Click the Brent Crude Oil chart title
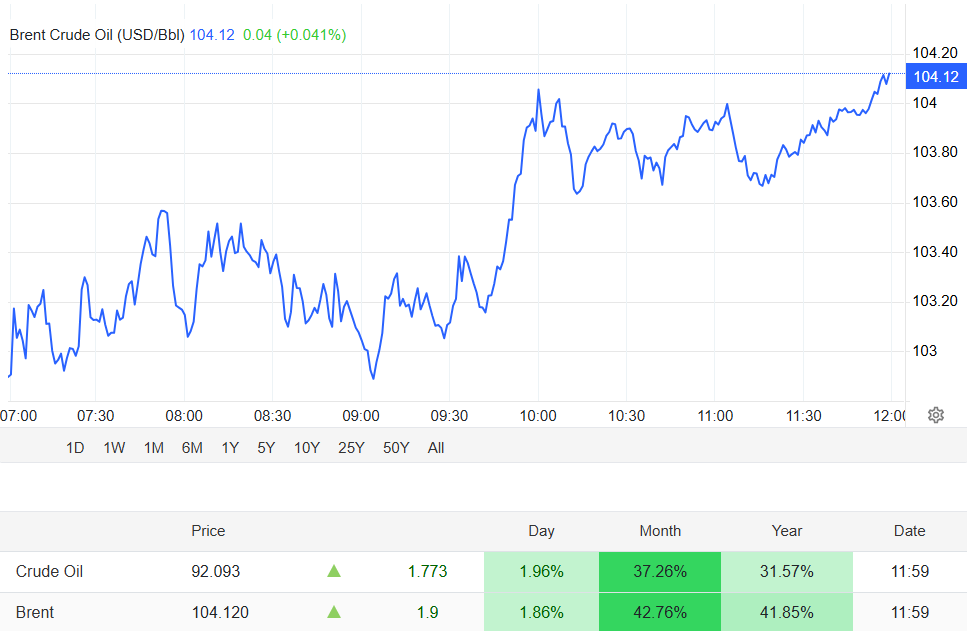This screenshot has width=967, height=631. pyautogui.click(x=97, y=35)
